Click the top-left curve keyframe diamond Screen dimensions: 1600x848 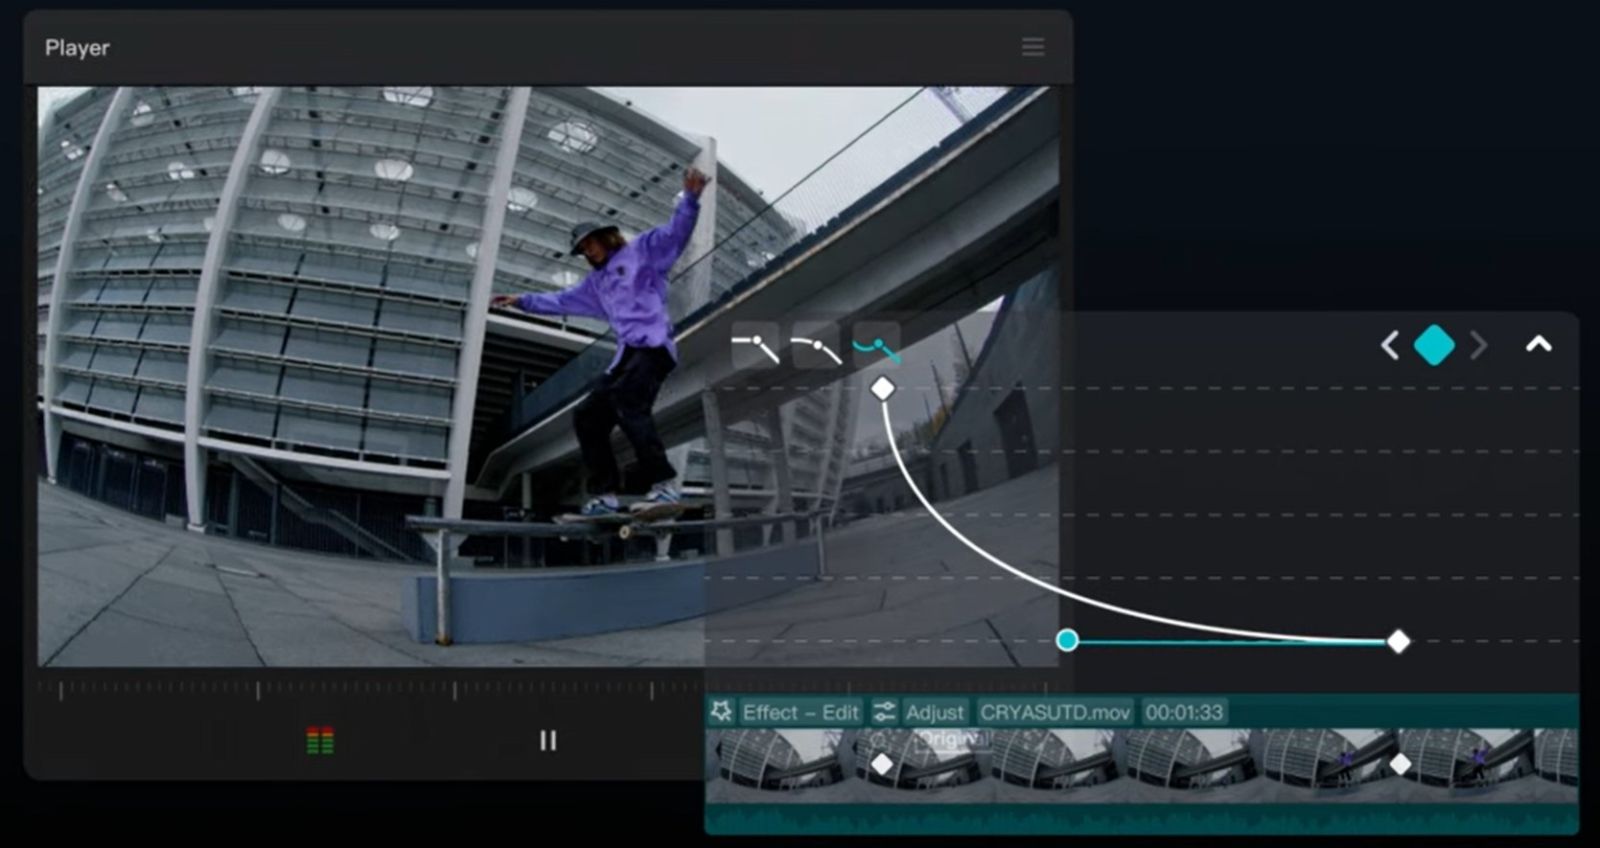pos(882,388)
